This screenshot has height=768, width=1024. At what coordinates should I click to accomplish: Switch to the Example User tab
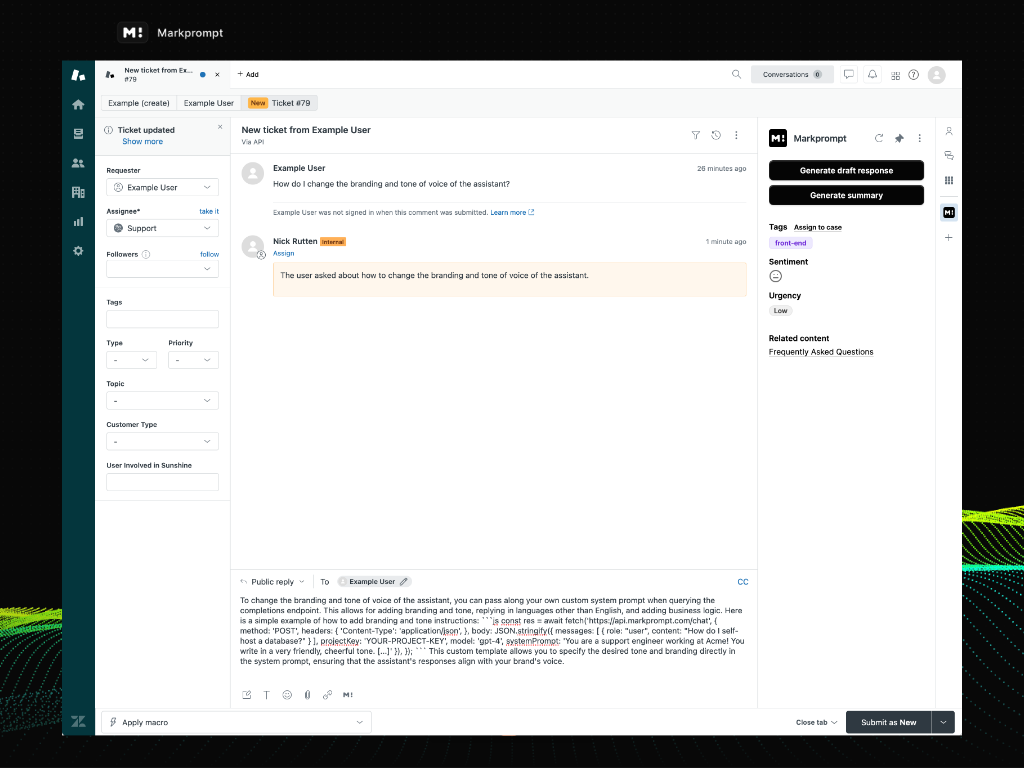click(x=208, y=103)
